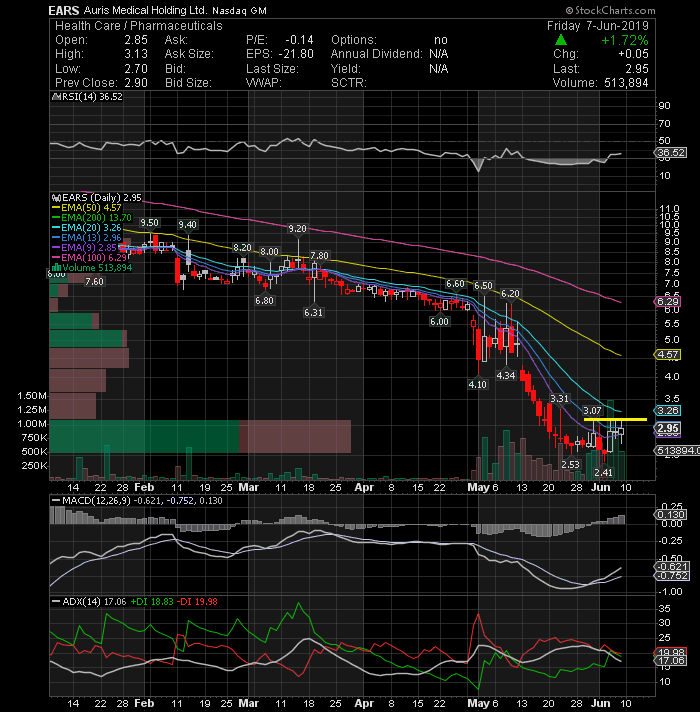Click the pink 6.29 EMA tag on right axis

(x=667, y=302)
